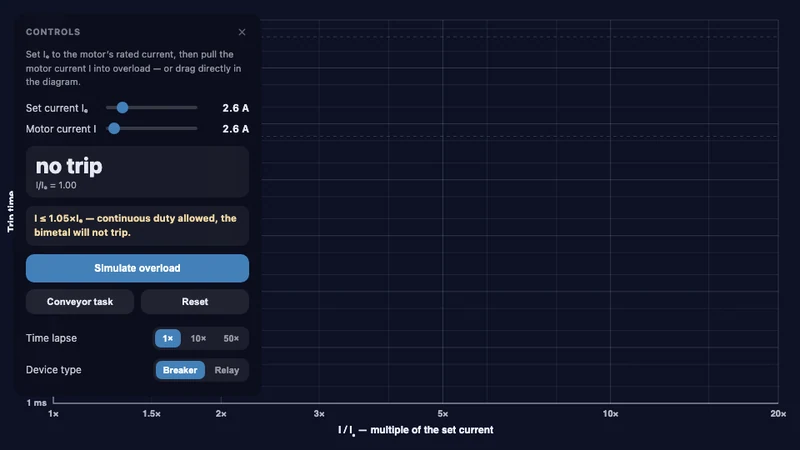Screen dimensions: 800x450
Task: Click the Set current value 2.6 A
Action: [x=236, y=108]
